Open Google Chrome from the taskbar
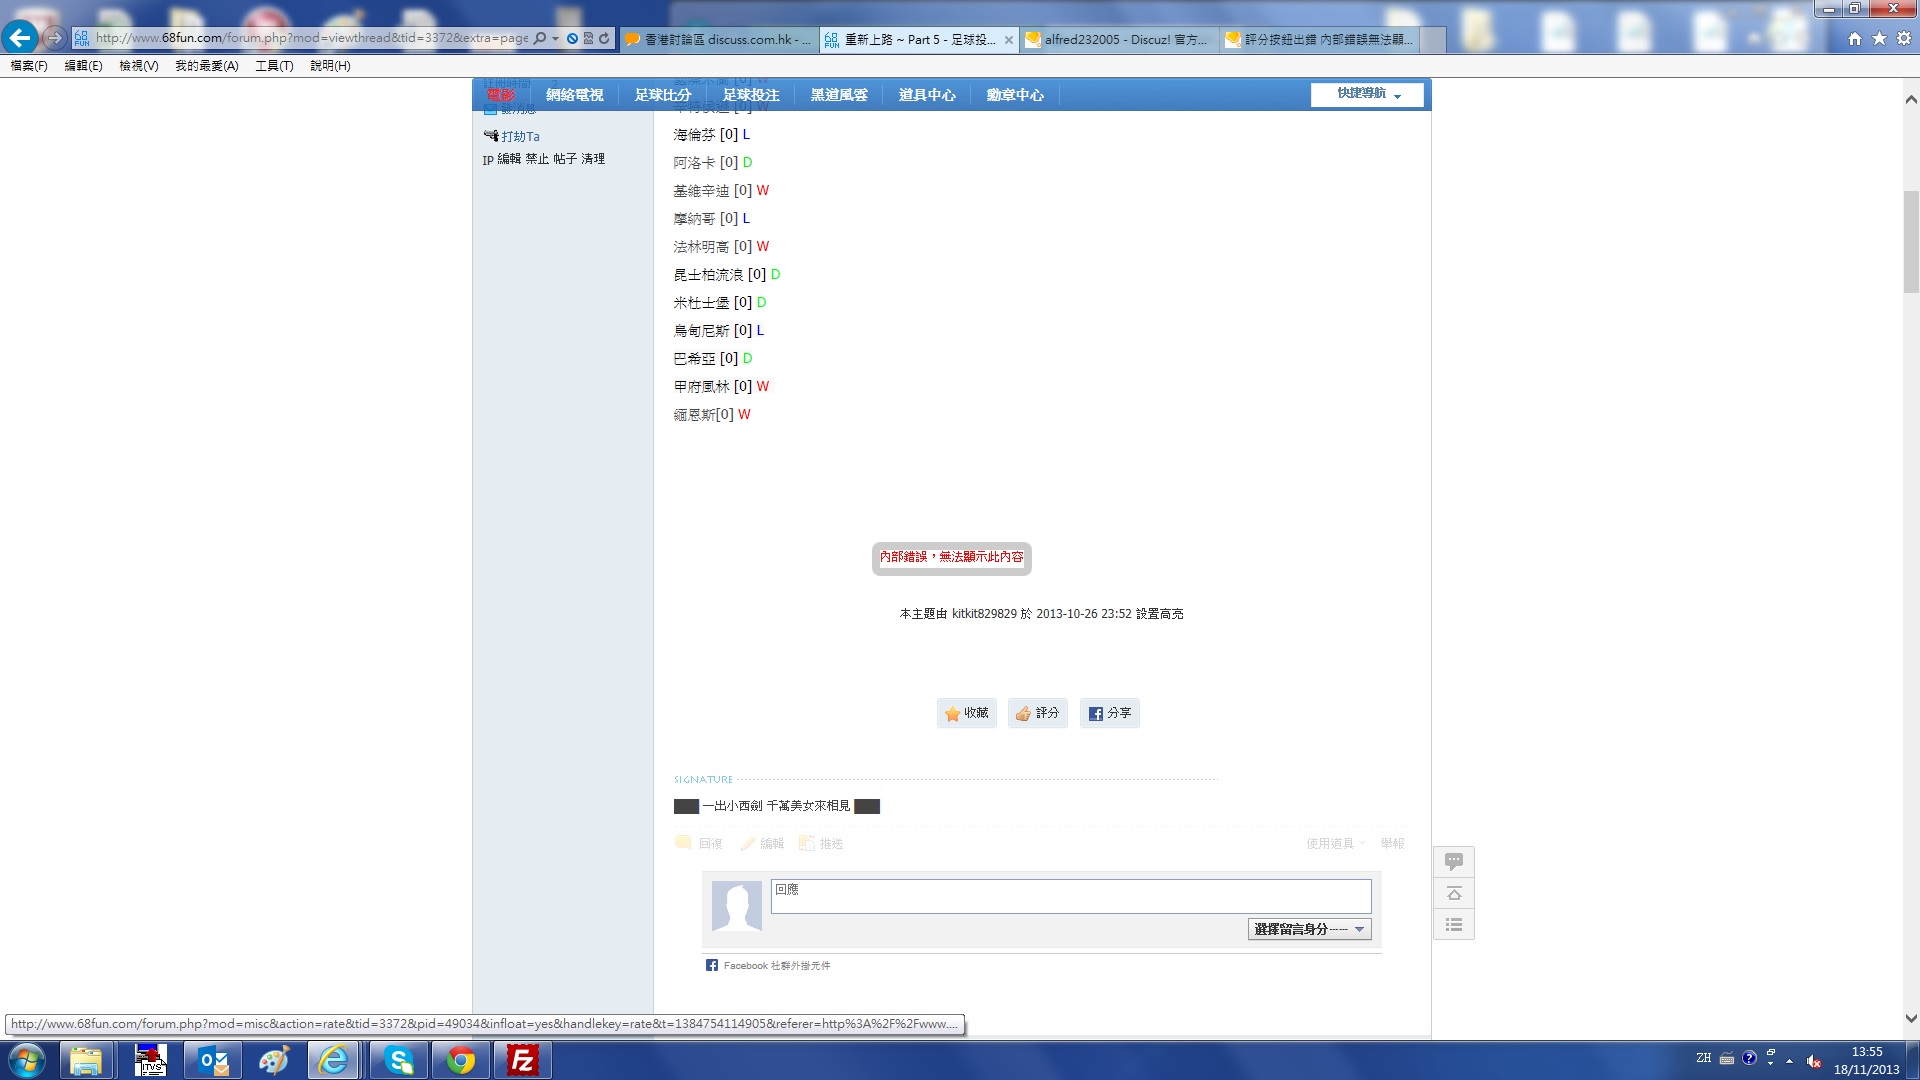The width and height of the screenshot is (1920, 1080). coord(461,1060)
